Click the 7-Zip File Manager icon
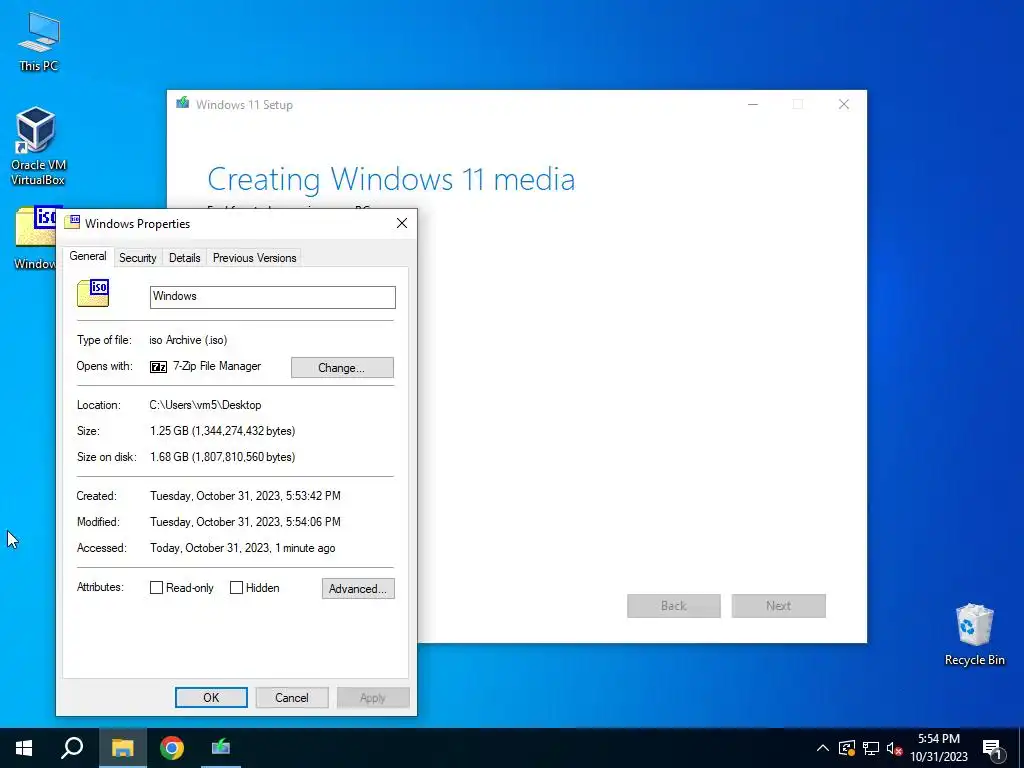The height and width of the screenshot is (768, 1024). click(x=159, y=367)
